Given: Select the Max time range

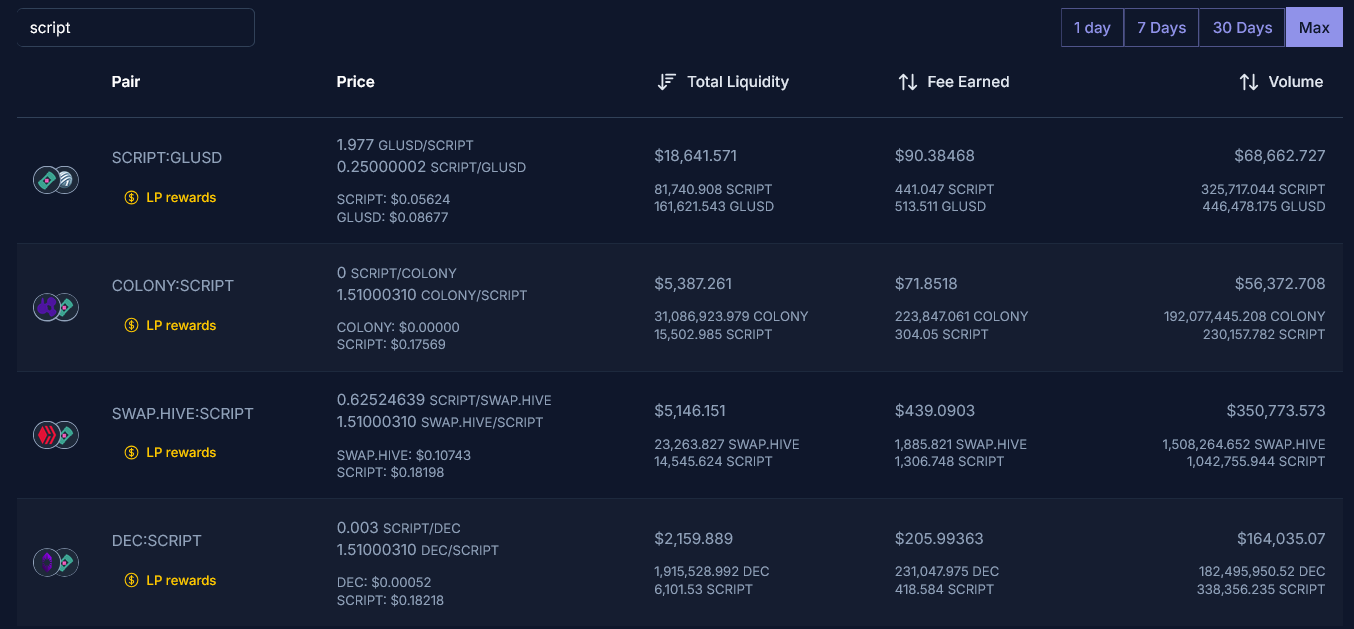Looking at the screenshot, I should click(x=1314, y=28).
